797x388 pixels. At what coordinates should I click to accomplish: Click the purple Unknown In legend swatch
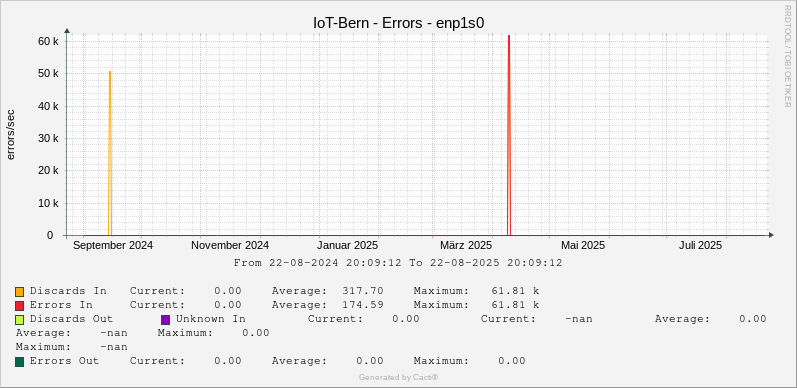click(166, 319)
